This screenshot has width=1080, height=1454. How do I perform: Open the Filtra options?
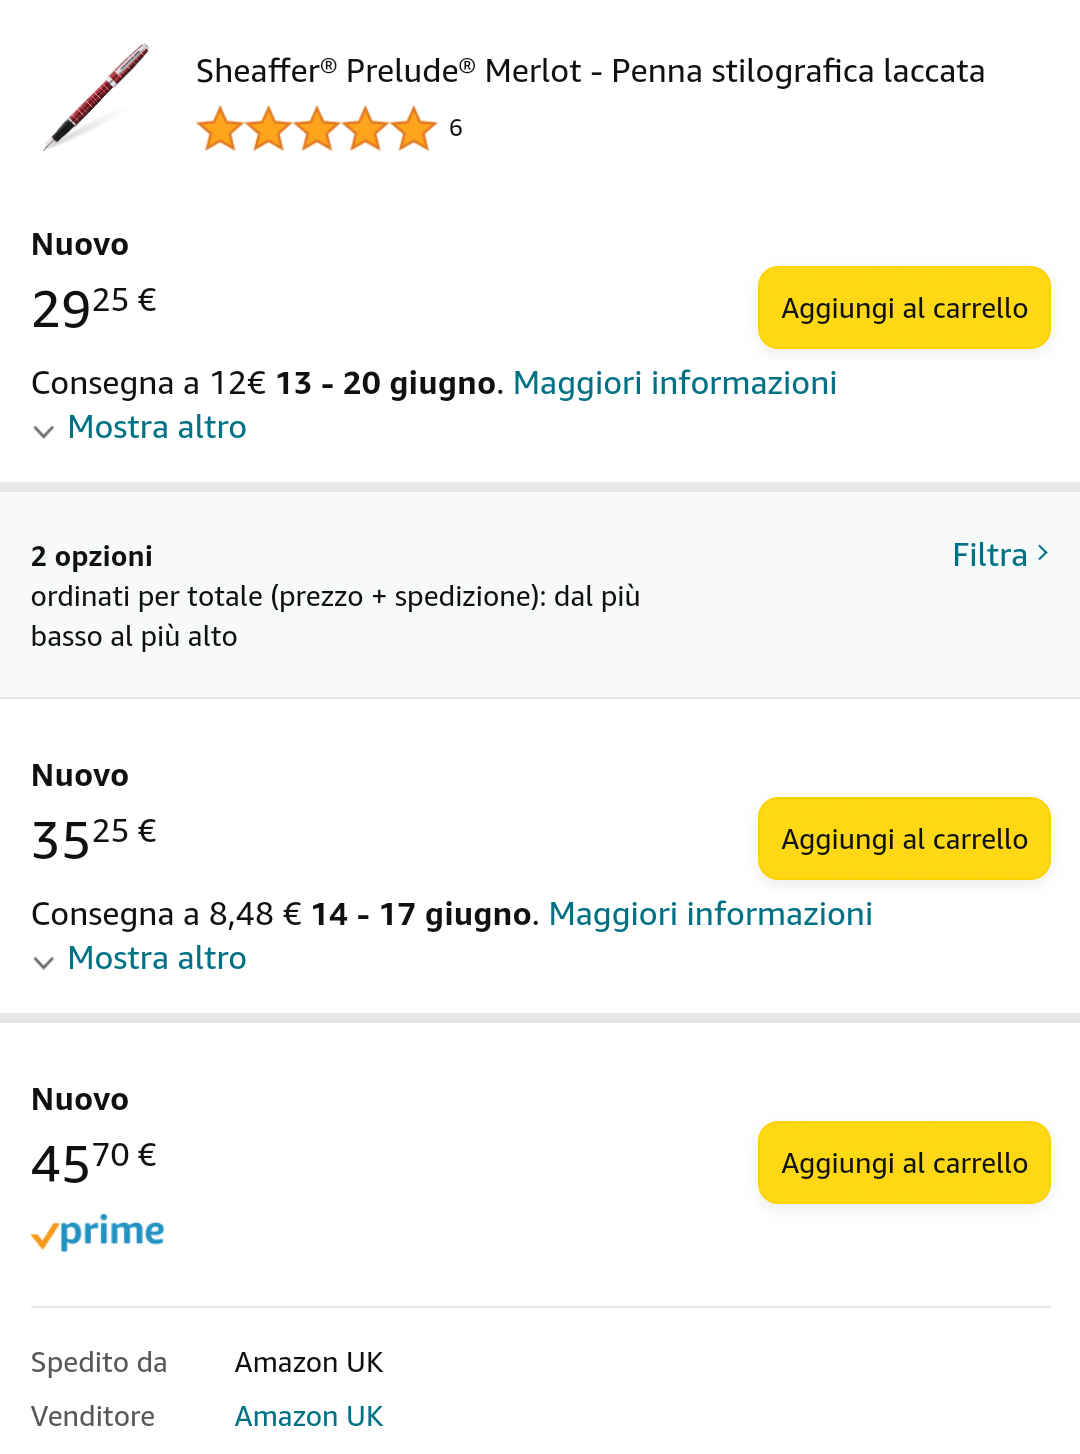tap(1000, 555)
